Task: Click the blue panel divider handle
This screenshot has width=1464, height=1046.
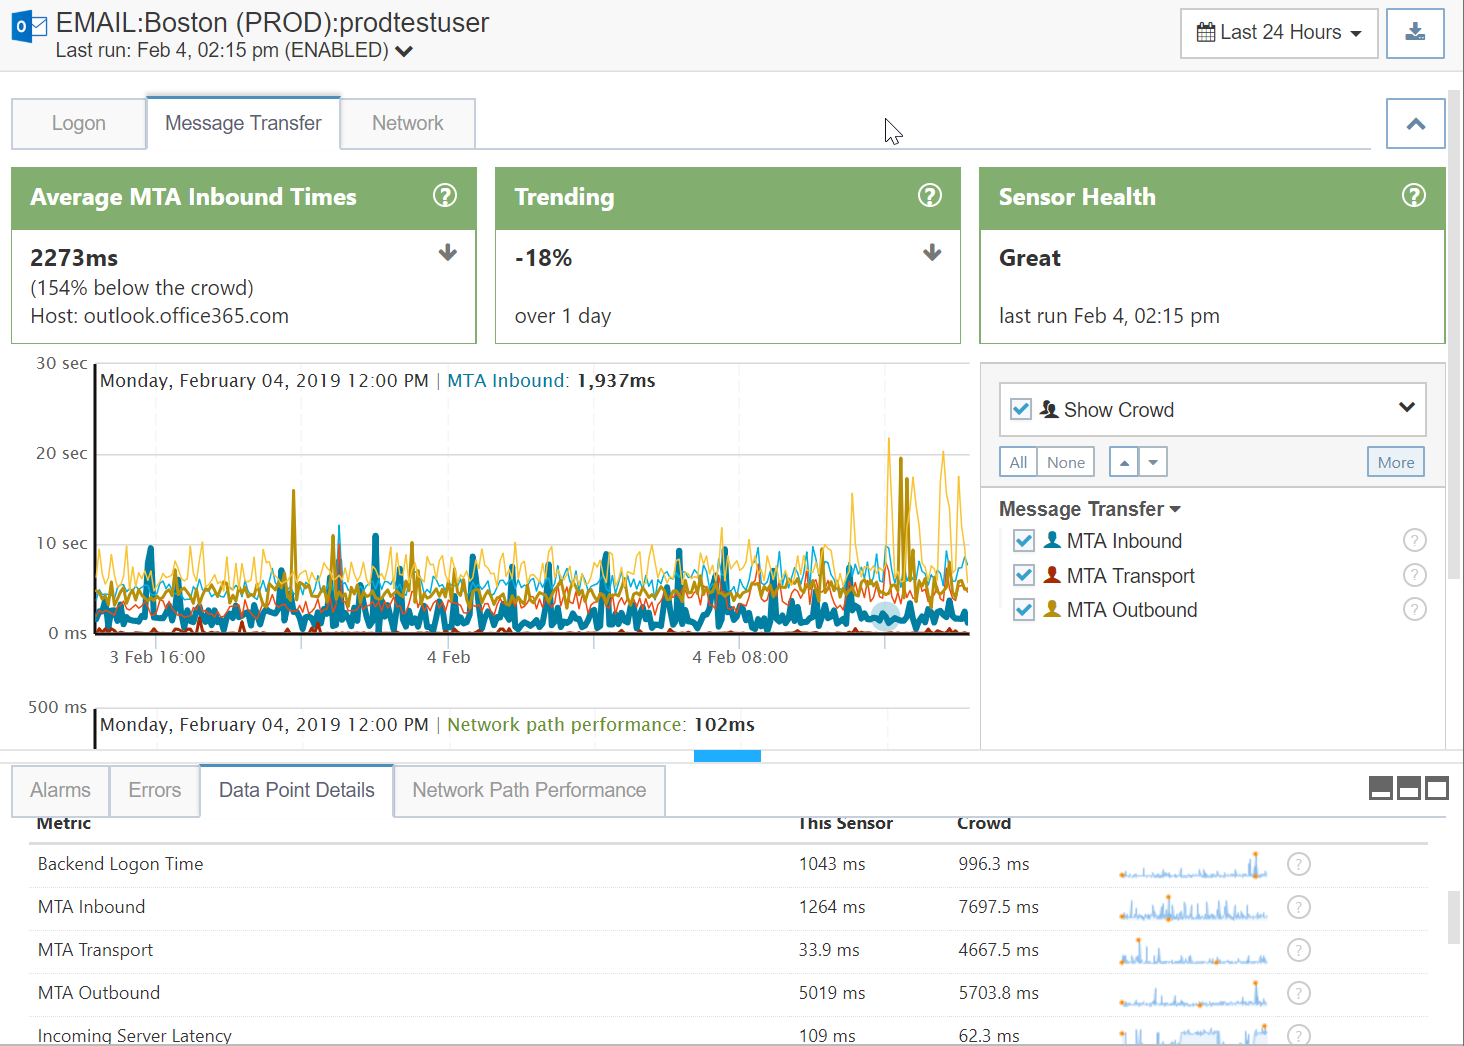Action: click(727, 756)
